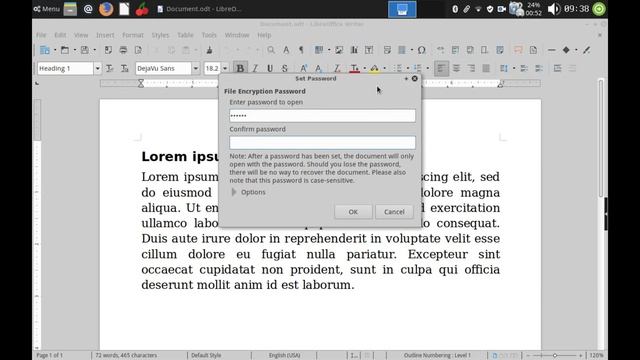Open the Basic Shapes dropdown arrow
Screen dimensions: 640x360
coord(576,50)
